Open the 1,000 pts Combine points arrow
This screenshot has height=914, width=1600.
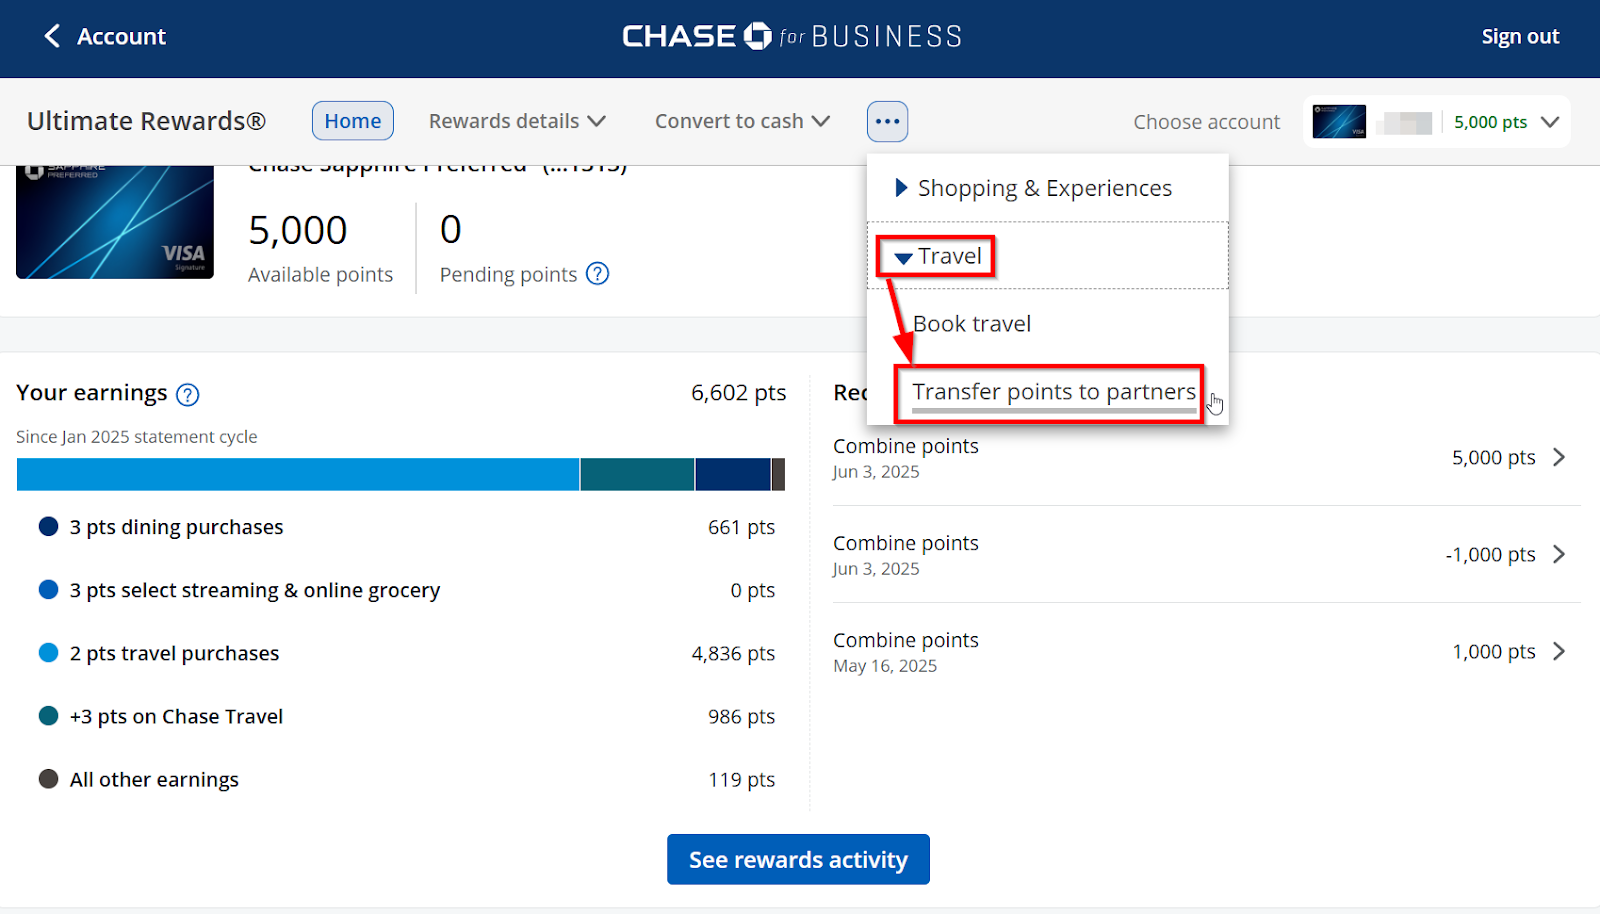click(x=1559, y=651)
